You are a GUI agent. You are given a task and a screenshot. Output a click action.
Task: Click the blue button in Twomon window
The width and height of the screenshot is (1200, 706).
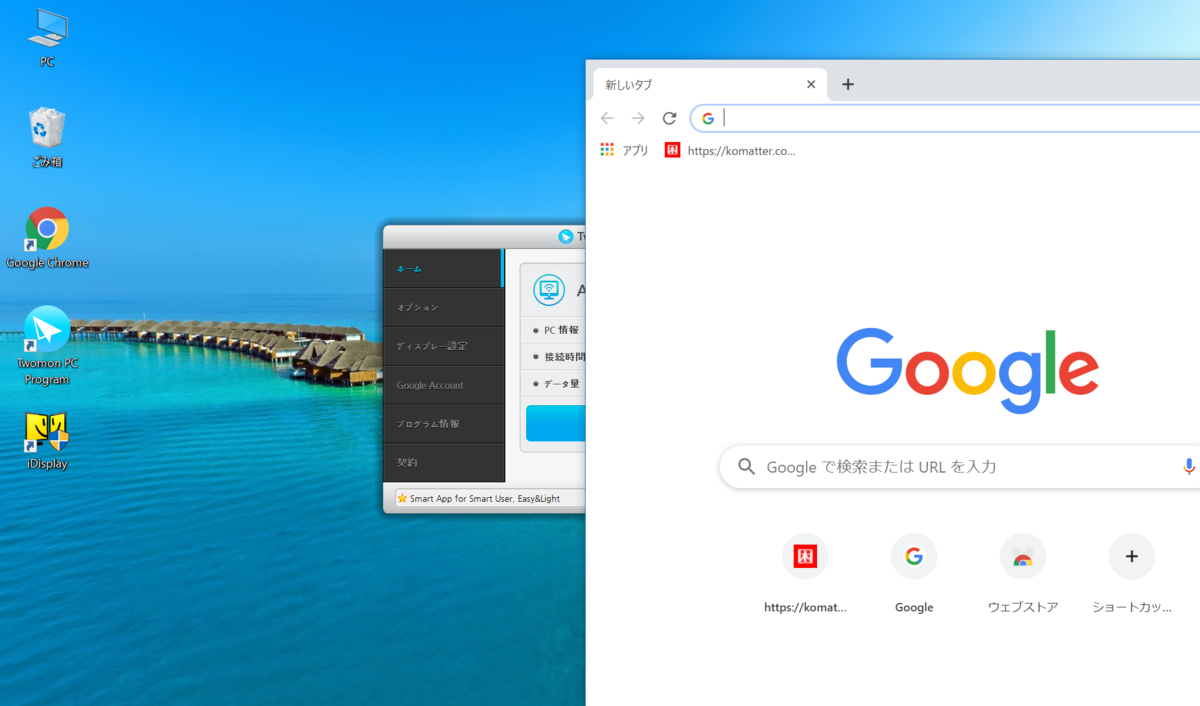[x=556, y=423]
